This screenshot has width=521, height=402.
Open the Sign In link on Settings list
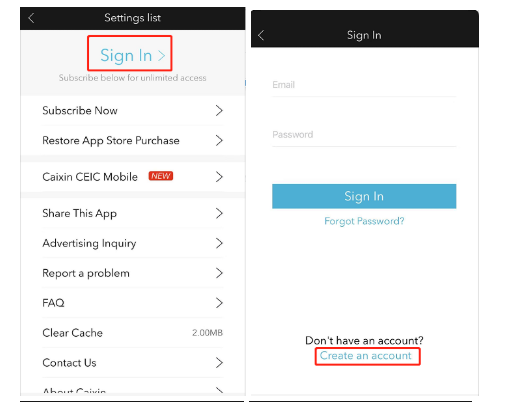(x=130, y=53)
